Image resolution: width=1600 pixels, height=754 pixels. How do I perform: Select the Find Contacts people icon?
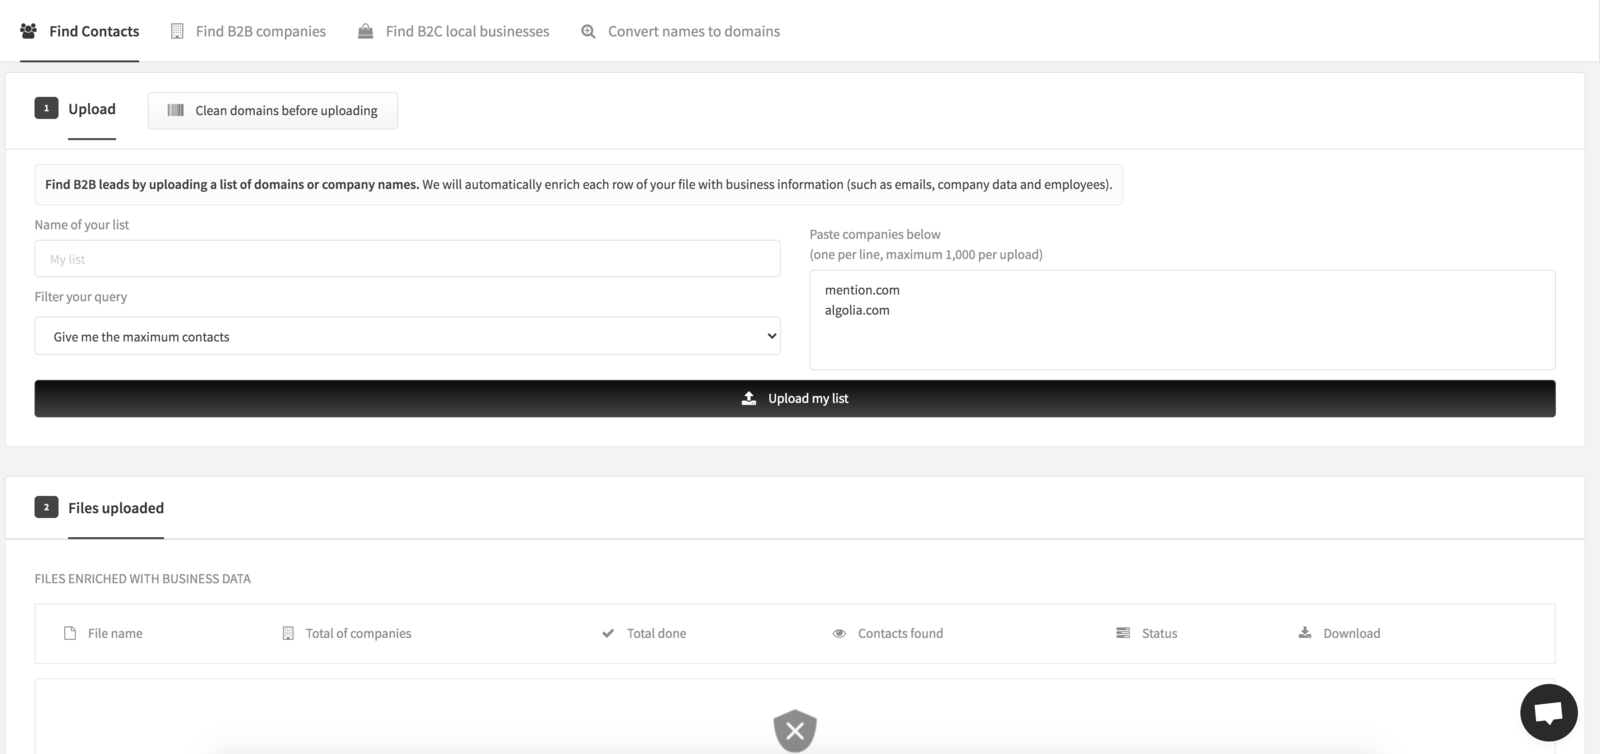(x=26, y=30)
